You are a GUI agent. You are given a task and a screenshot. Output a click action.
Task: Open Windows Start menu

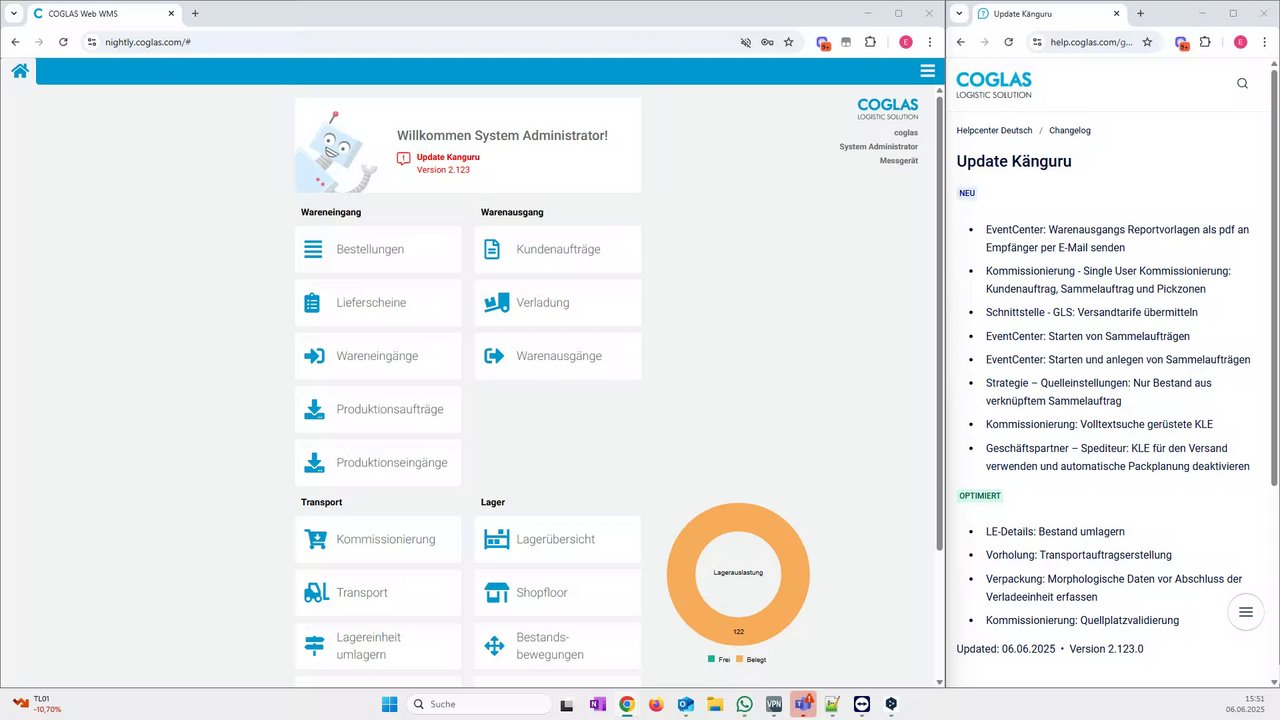(390, 704)
